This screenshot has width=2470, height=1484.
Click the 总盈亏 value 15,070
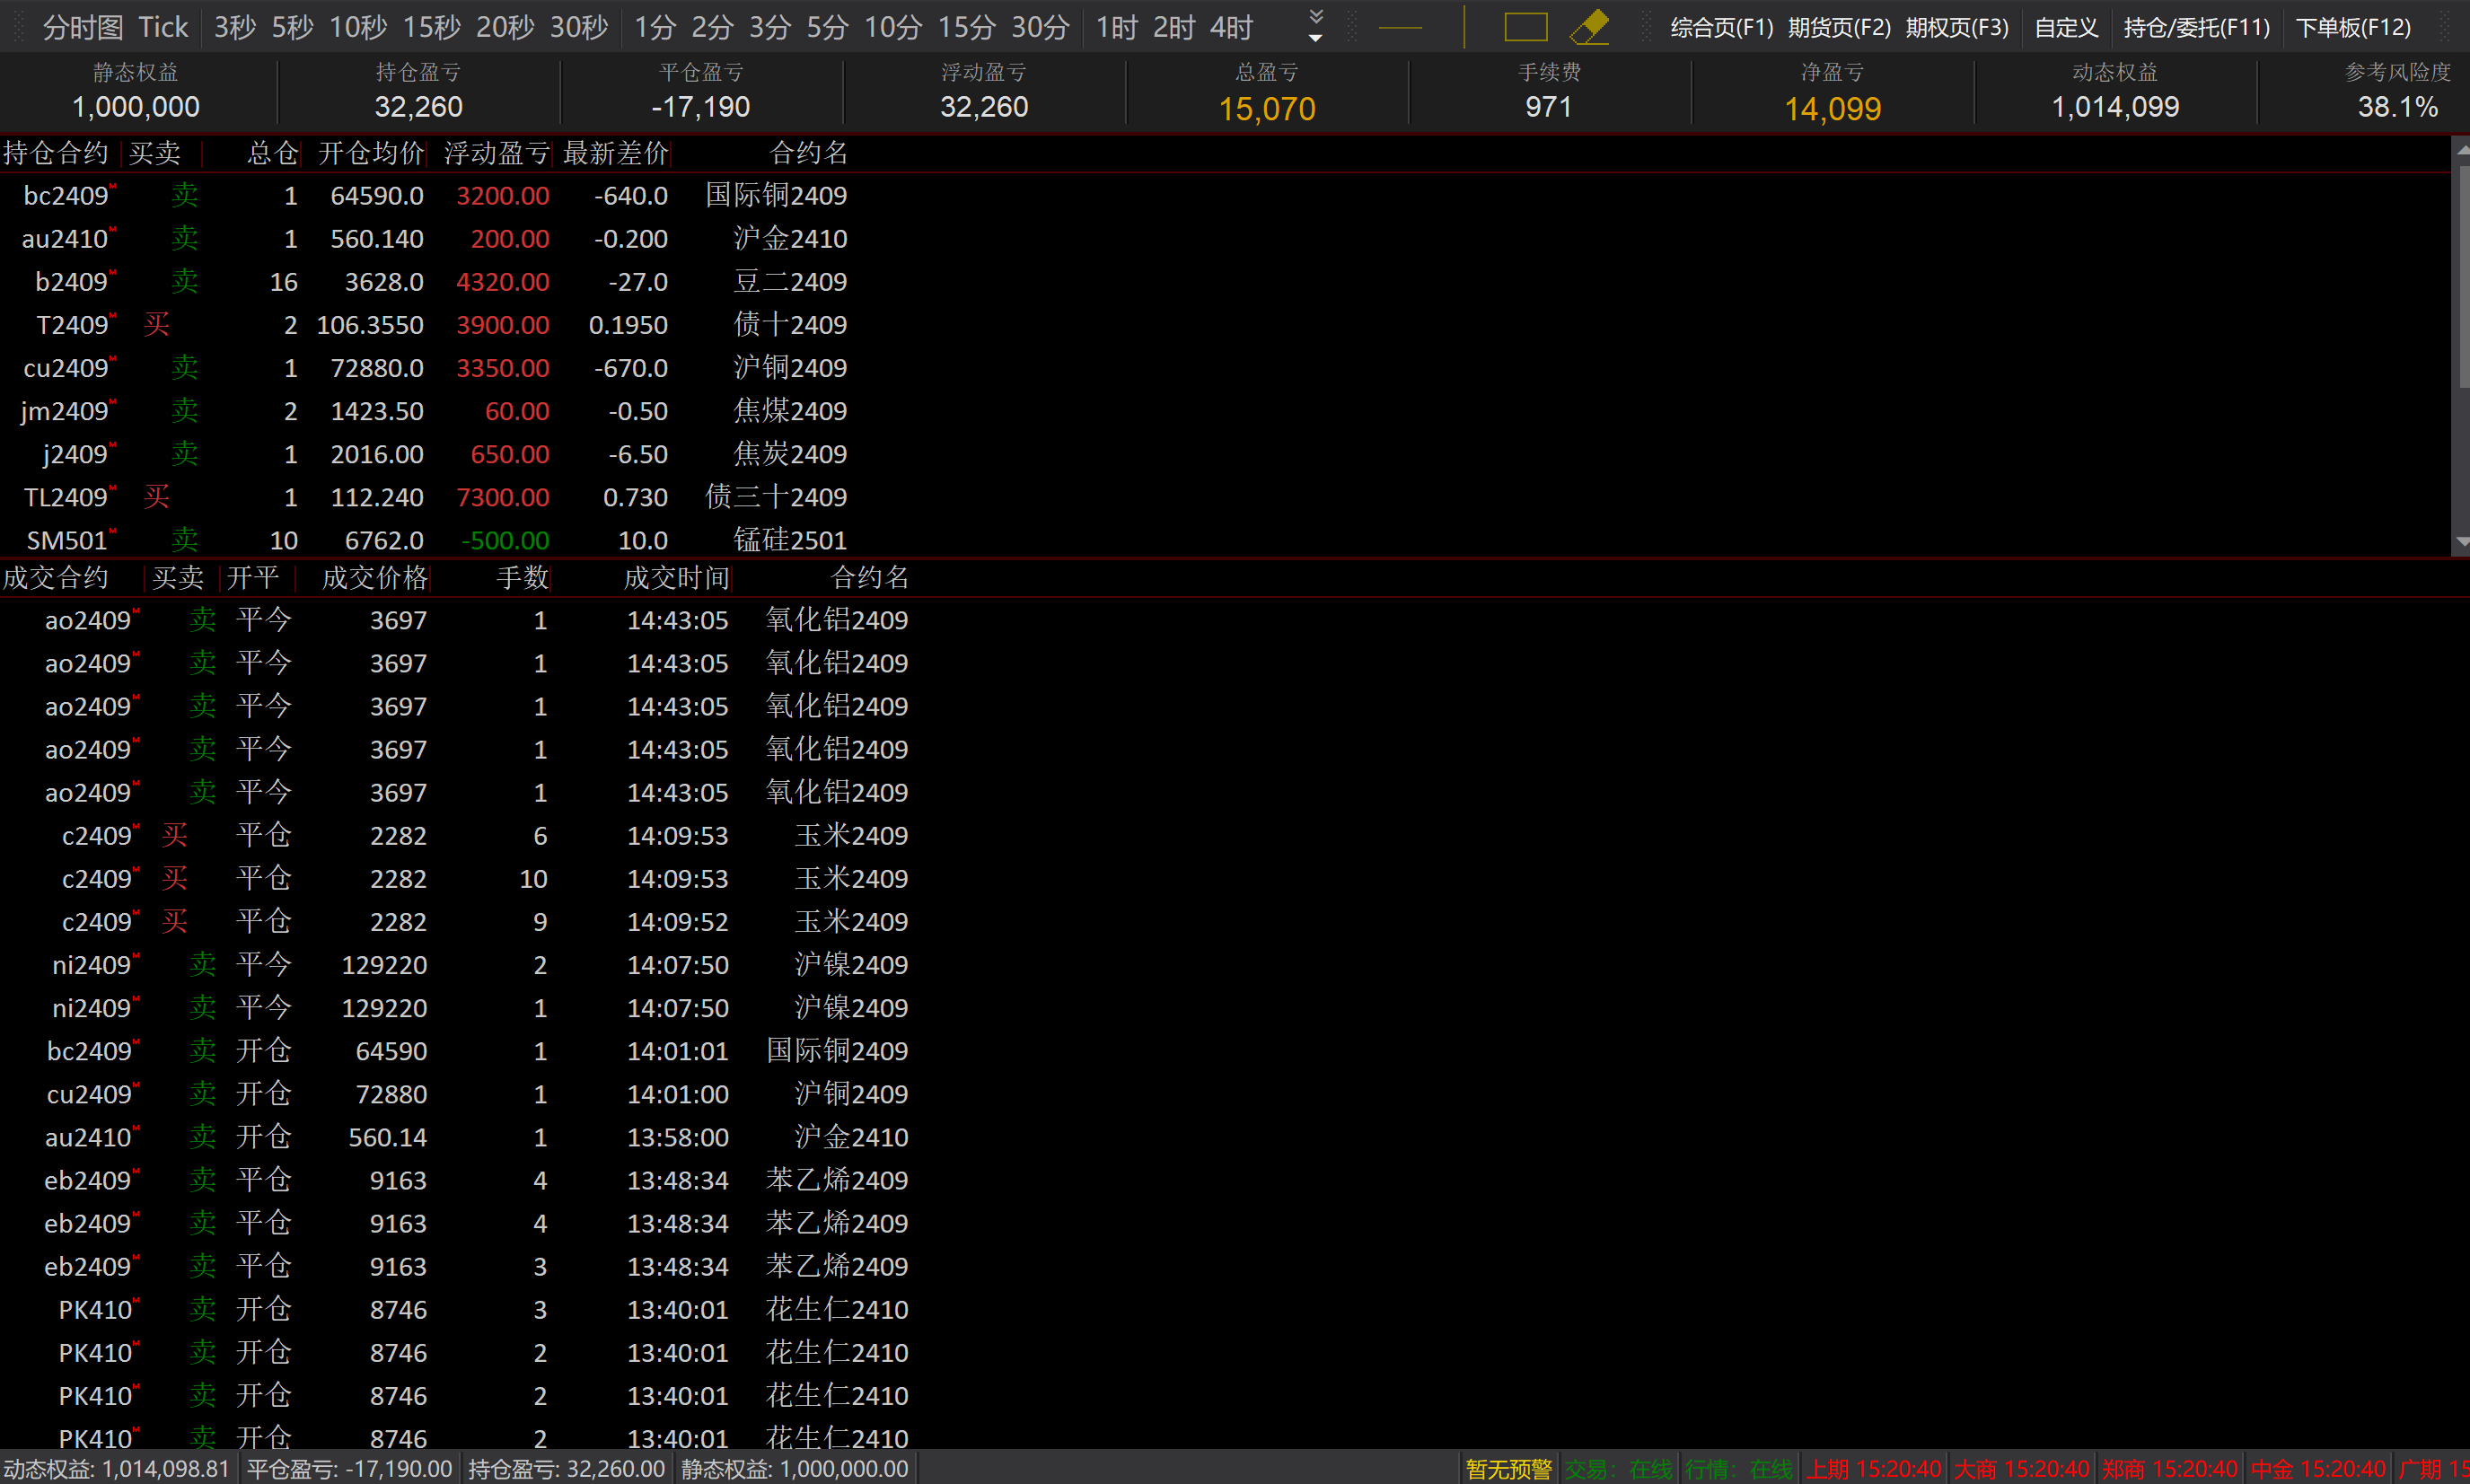(x=1266, y=108)
